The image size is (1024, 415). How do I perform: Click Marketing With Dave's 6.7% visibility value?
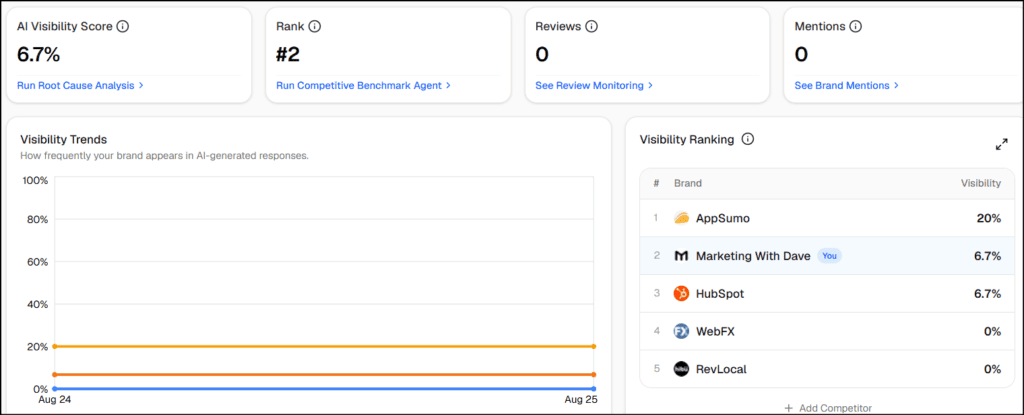(x=987, y=256)
